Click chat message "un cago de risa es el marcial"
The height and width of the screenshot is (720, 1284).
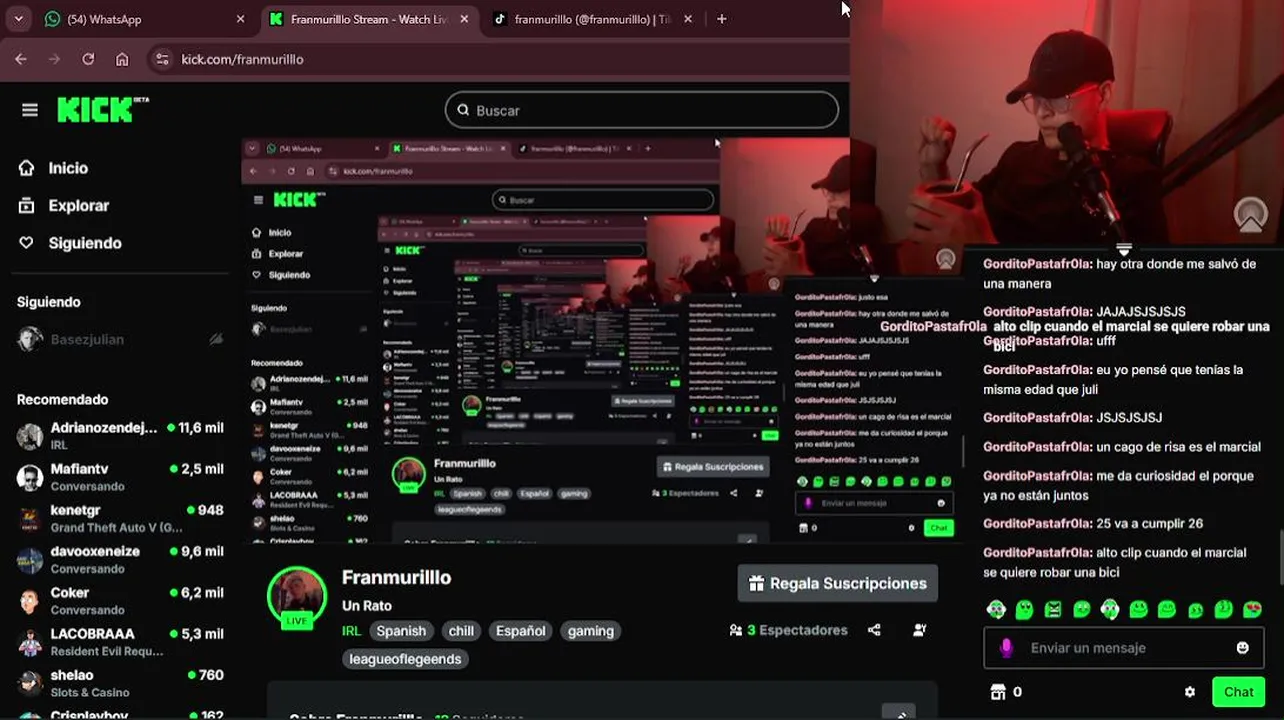point(1178,447)
